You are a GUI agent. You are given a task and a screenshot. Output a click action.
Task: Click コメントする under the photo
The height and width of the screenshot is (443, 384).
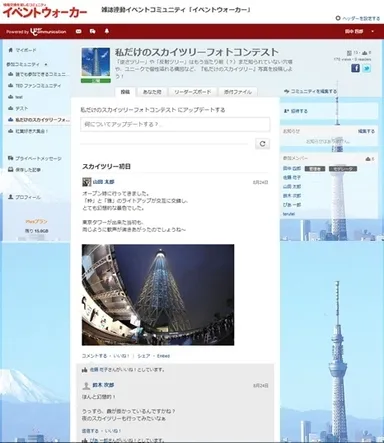(x=95, y=356)
